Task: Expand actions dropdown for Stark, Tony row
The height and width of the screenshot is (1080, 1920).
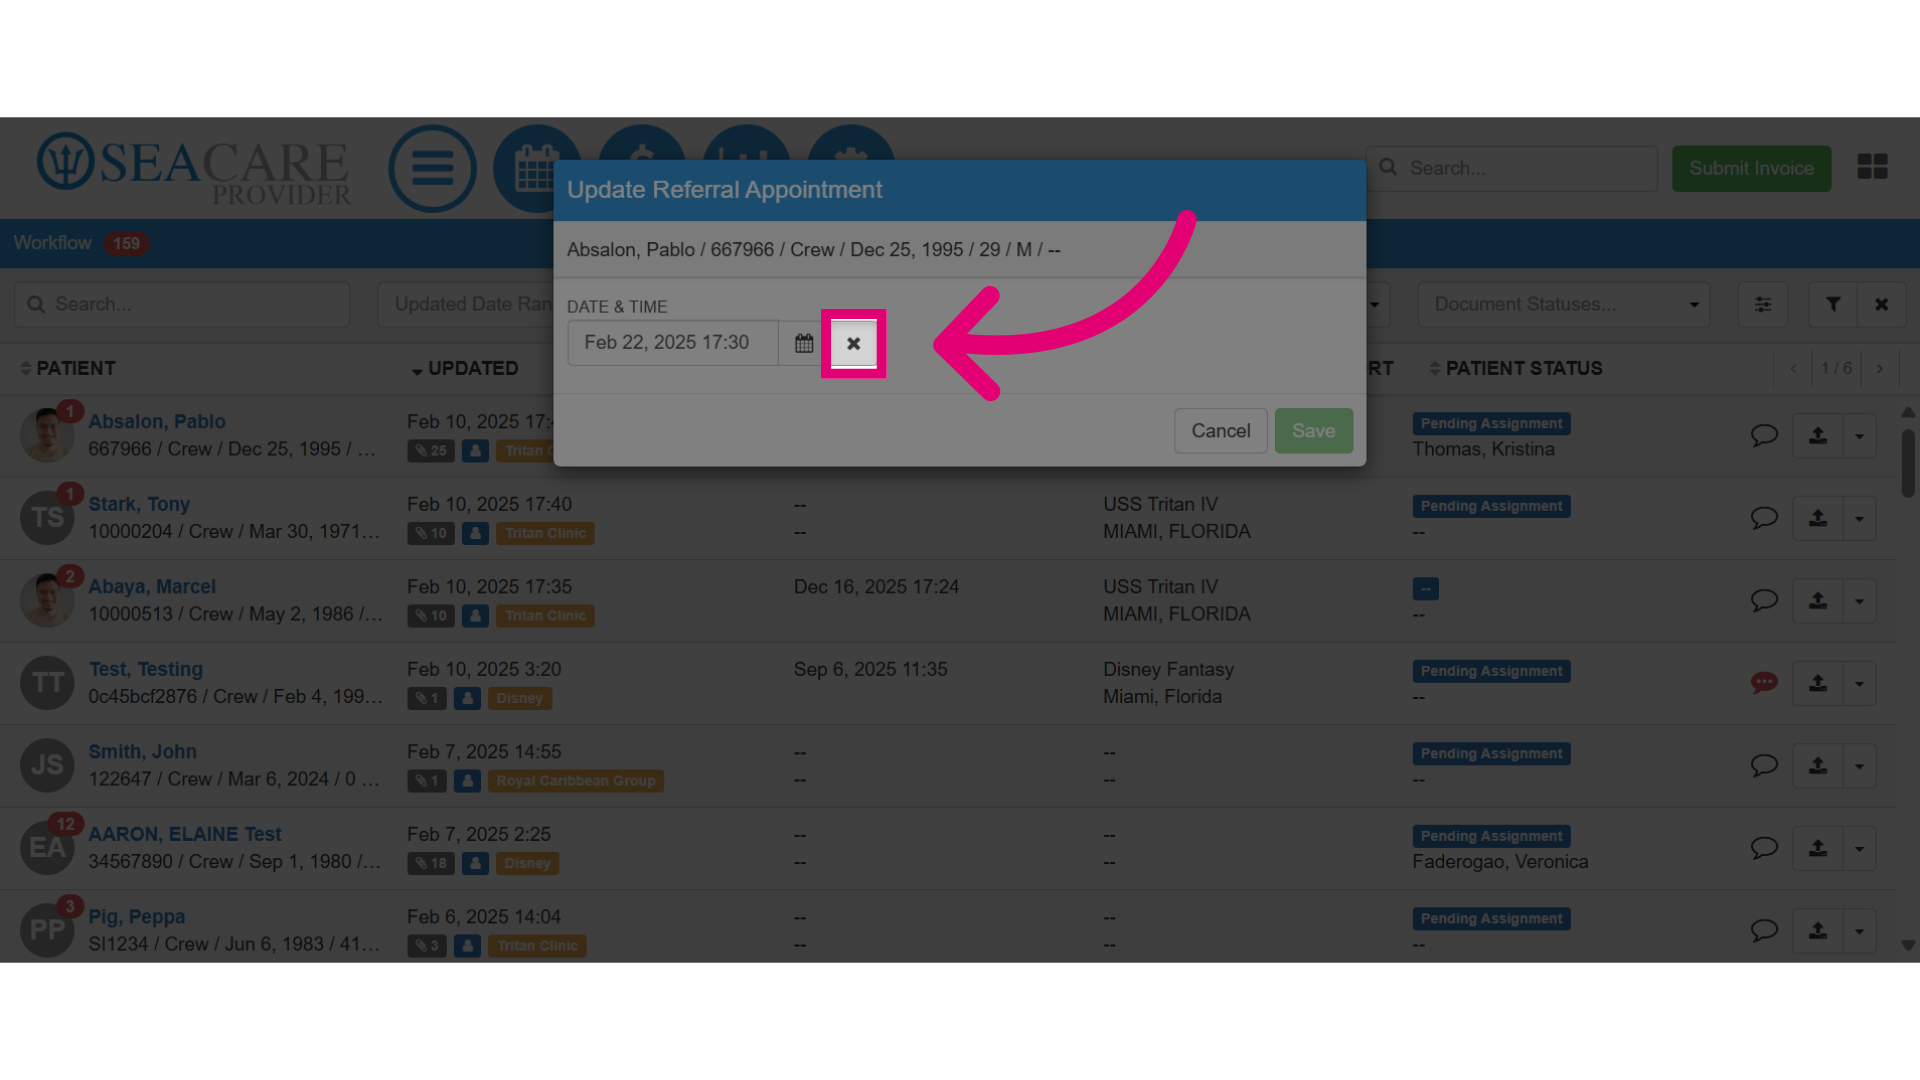Action: 1859,518
